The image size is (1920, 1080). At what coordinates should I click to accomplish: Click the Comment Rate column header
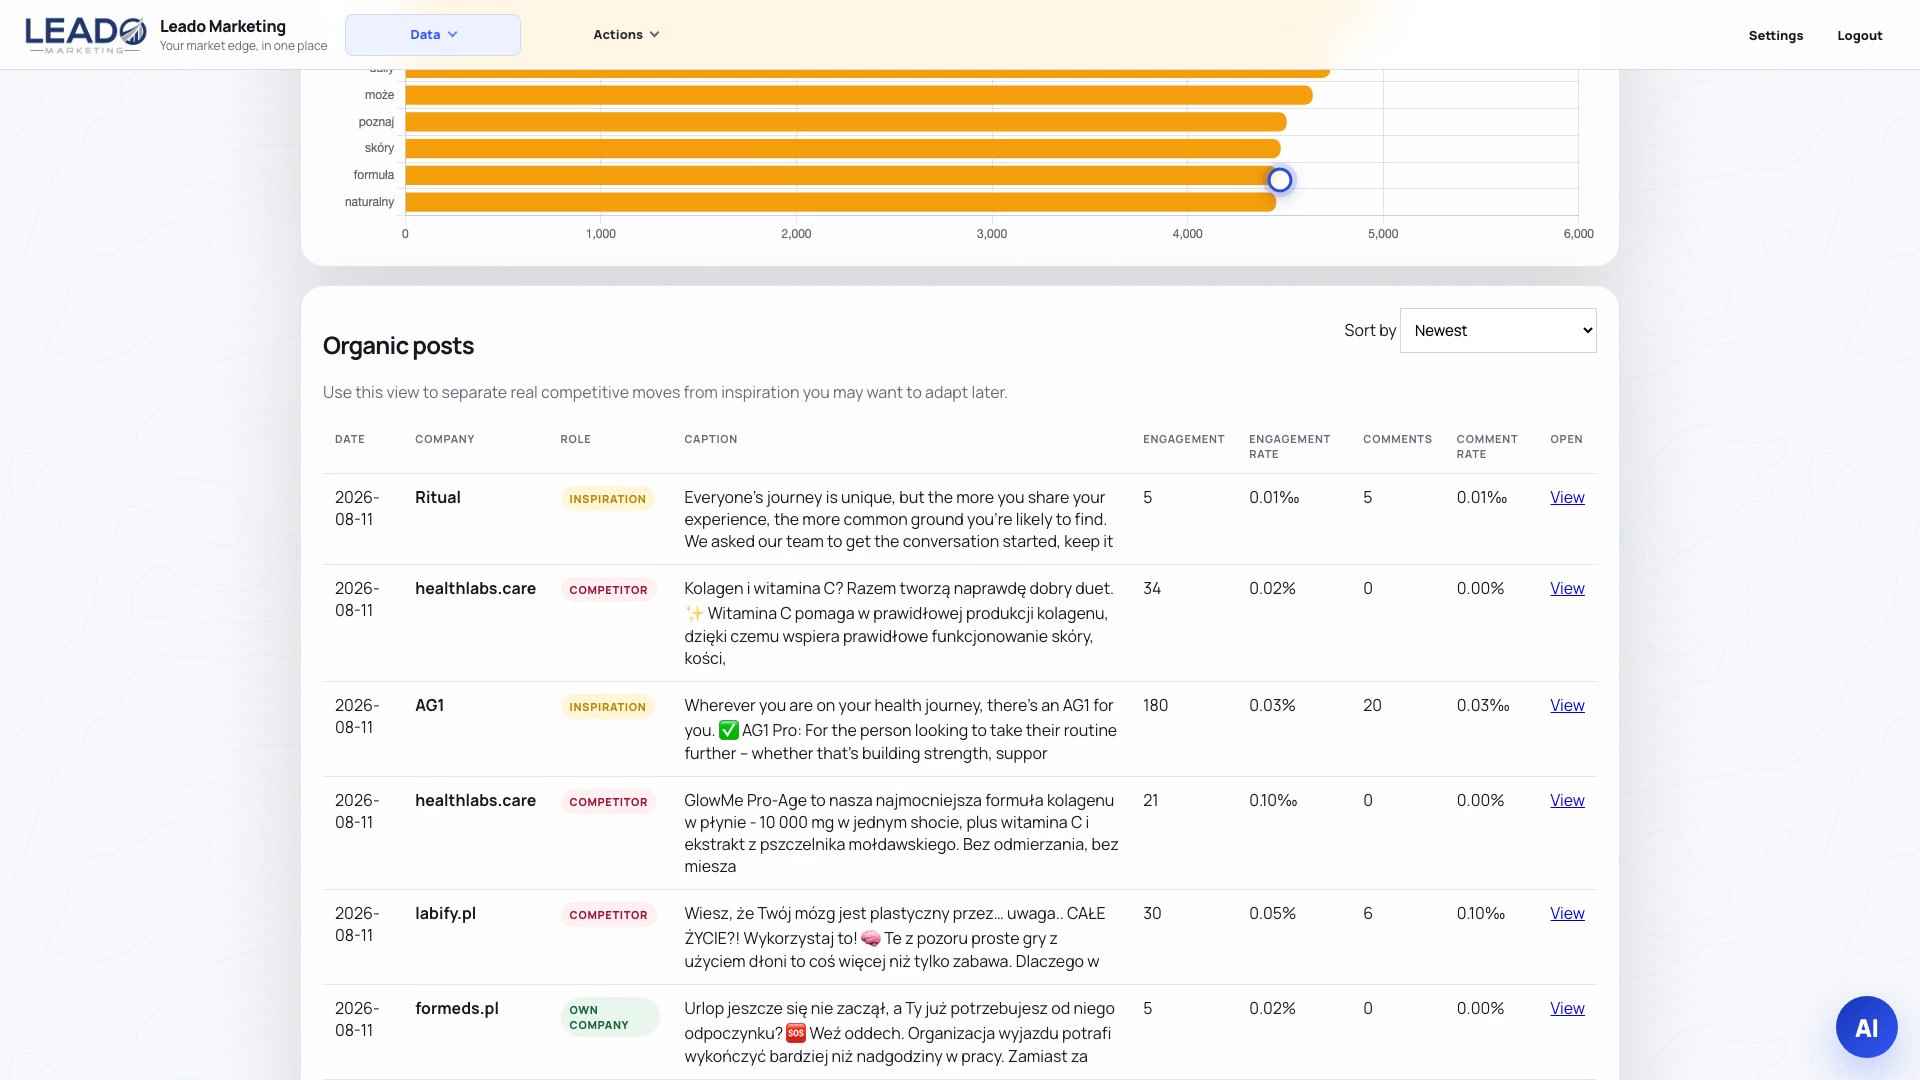1487,447
